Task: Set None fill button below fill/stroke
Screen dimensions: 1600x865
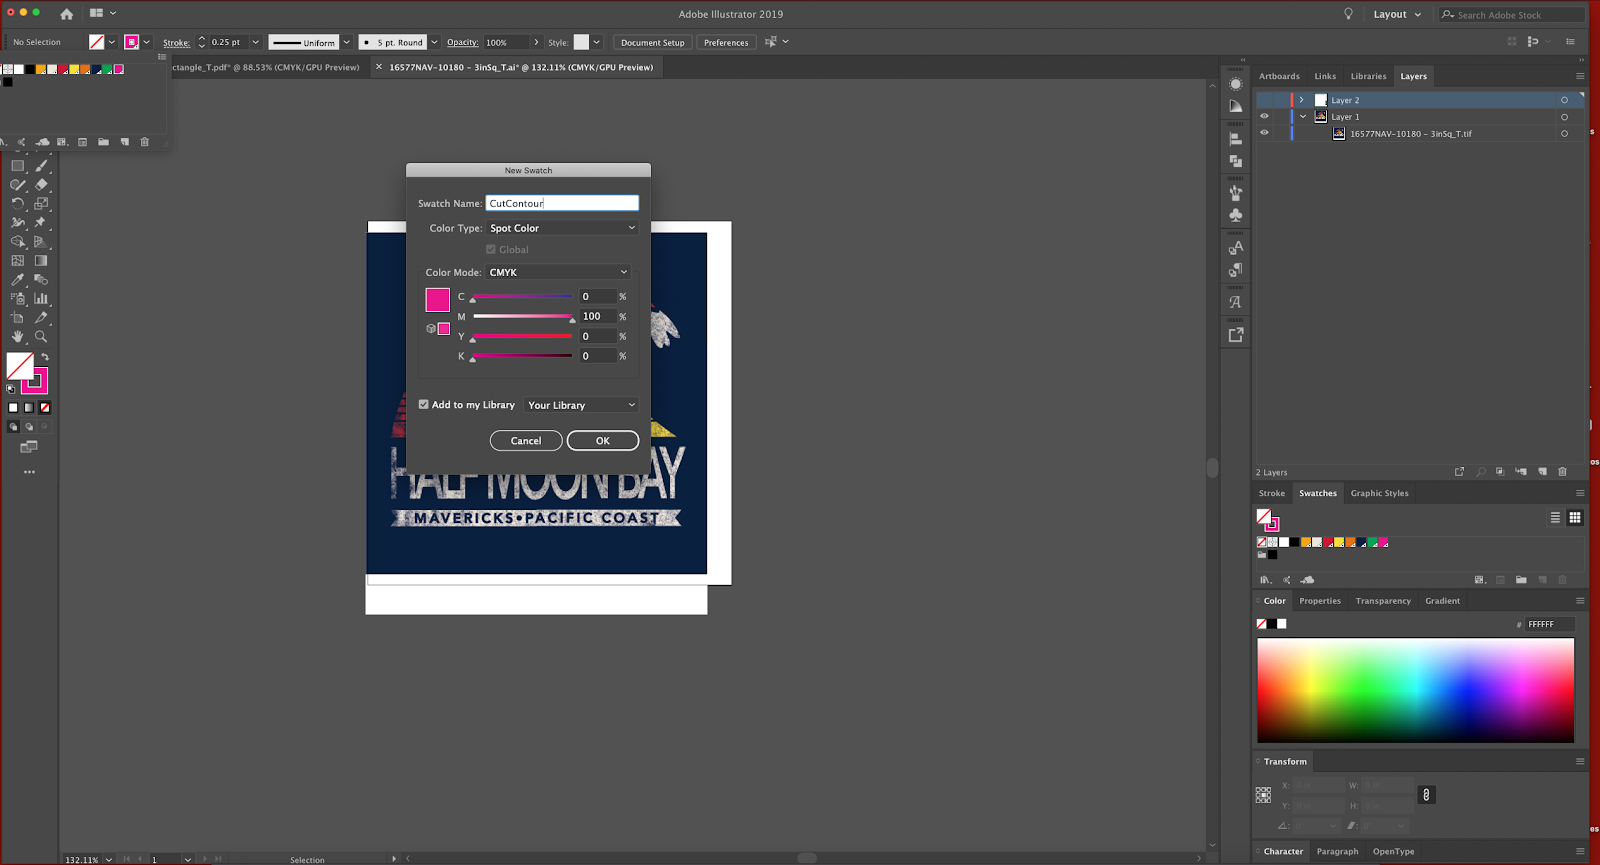Action: point(44,407)
